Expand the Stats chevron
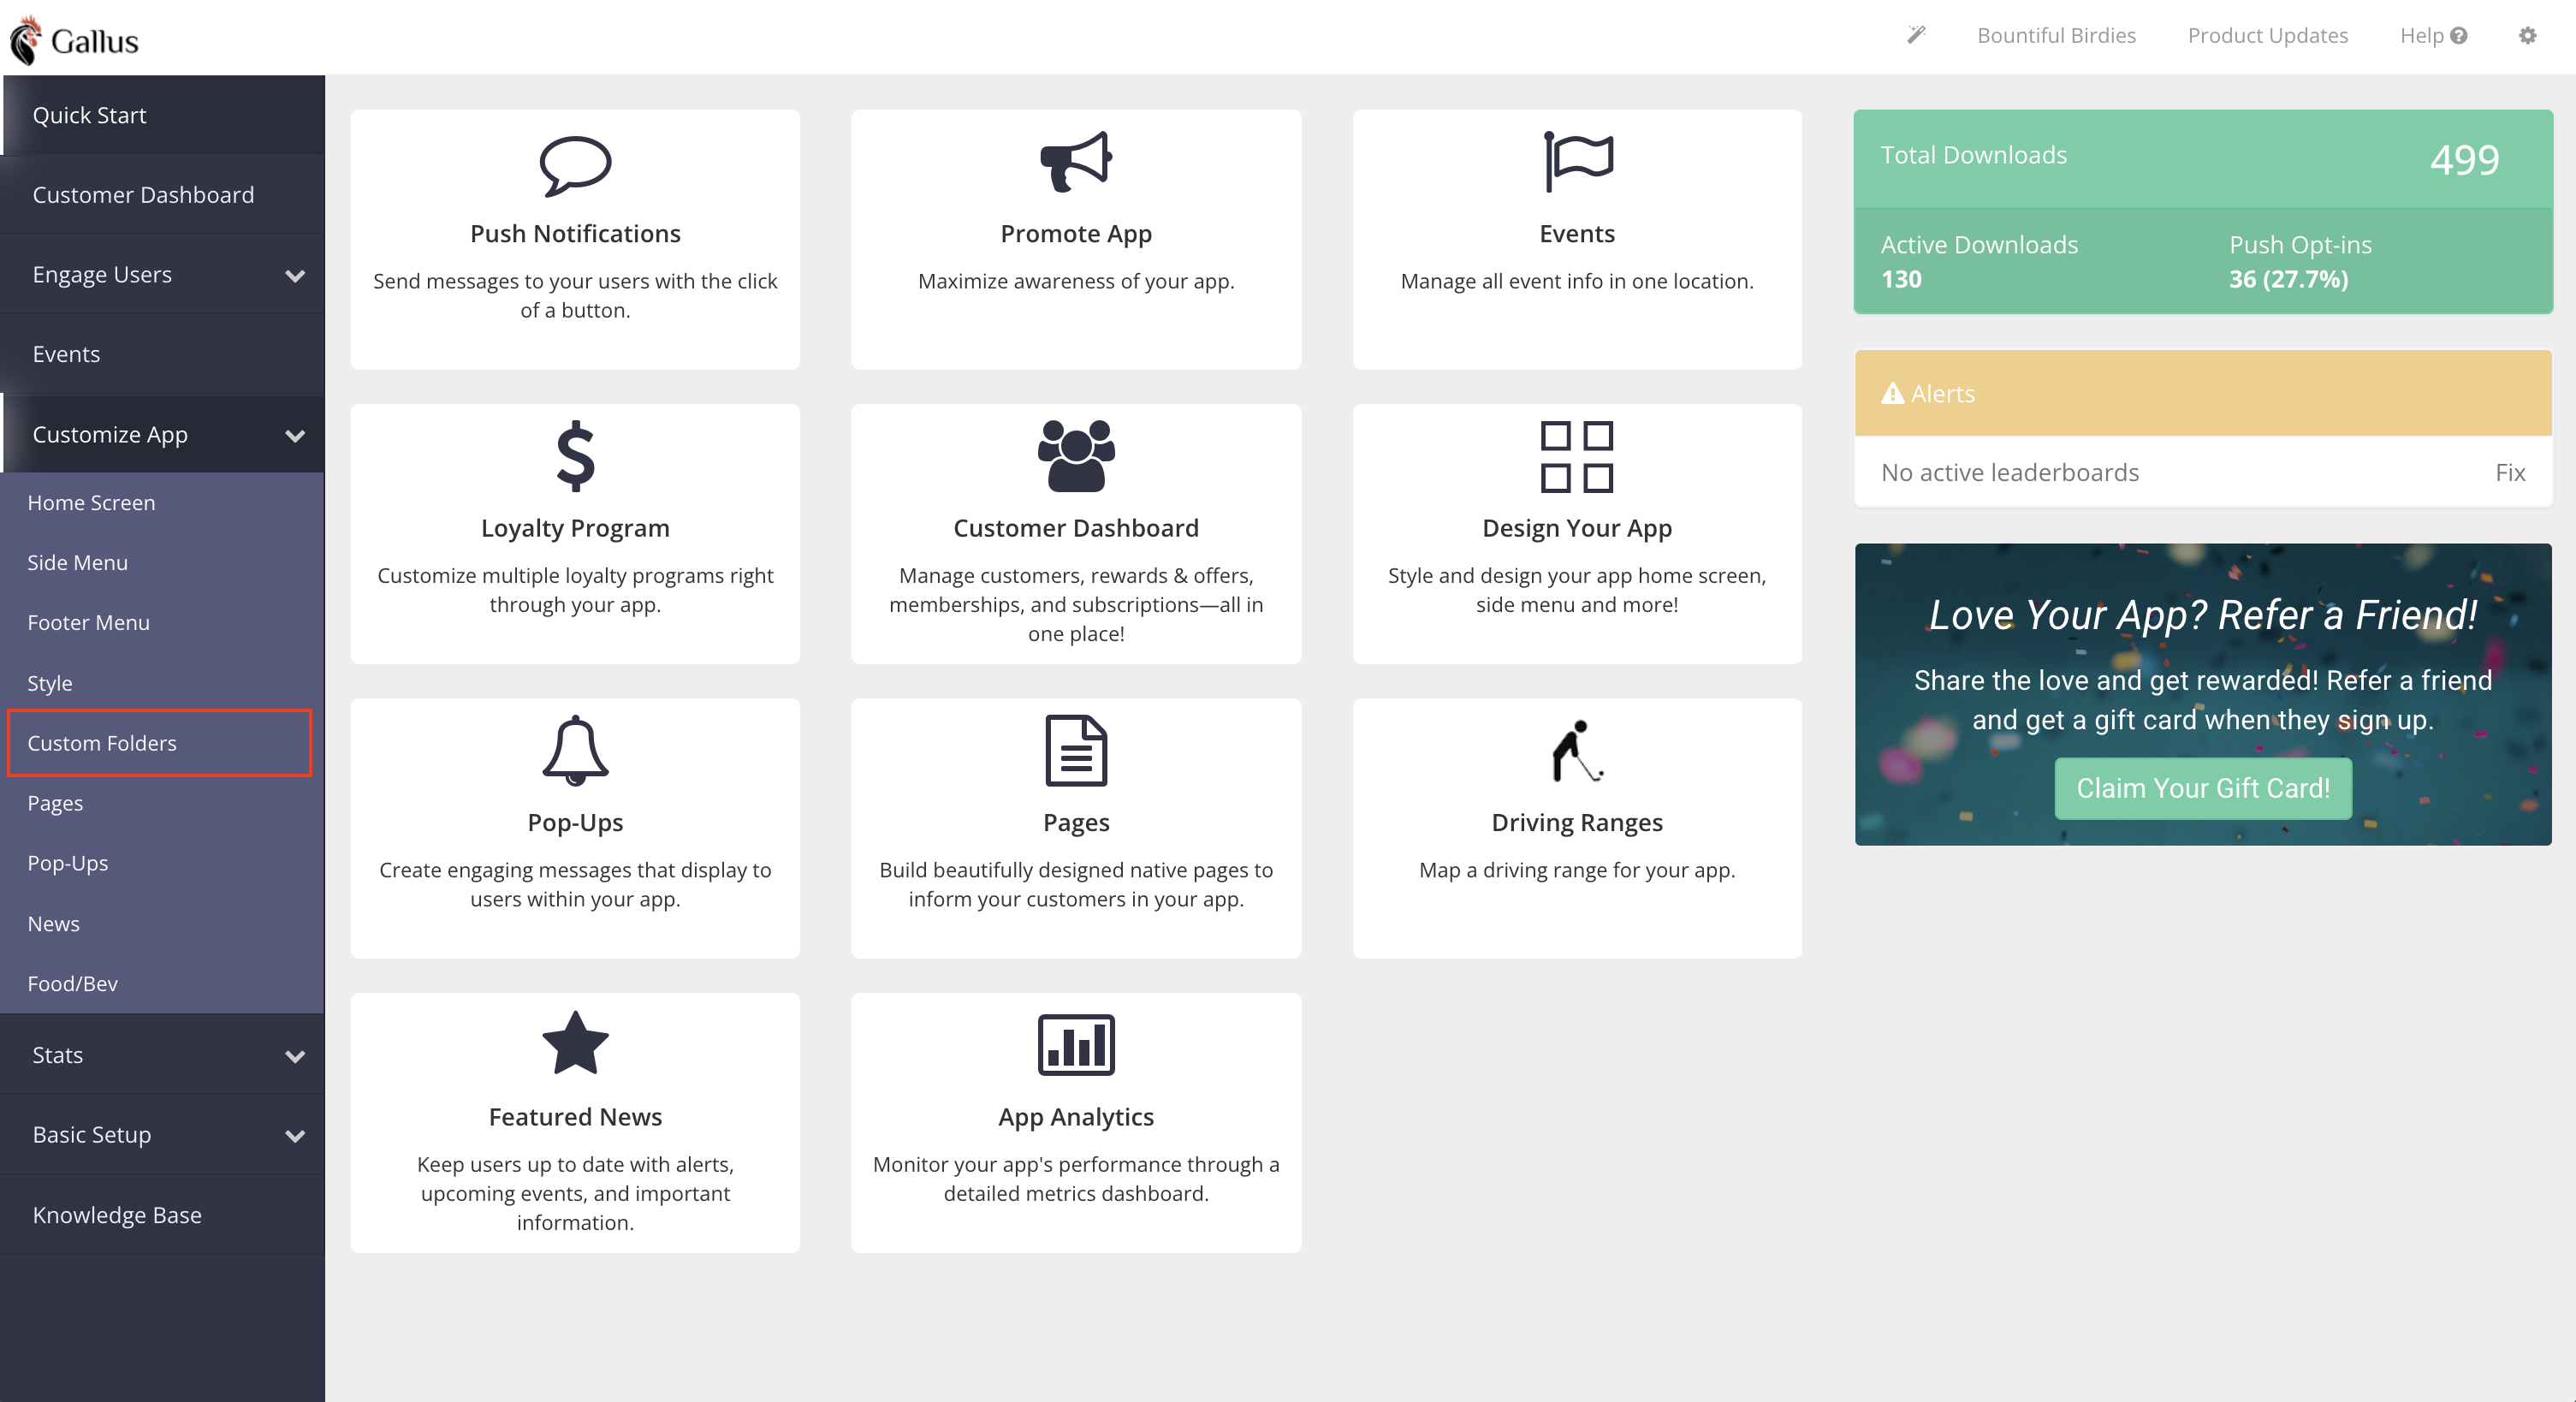The height and width of the screenshot is (1402, 2576). (x=295, y=1055)
